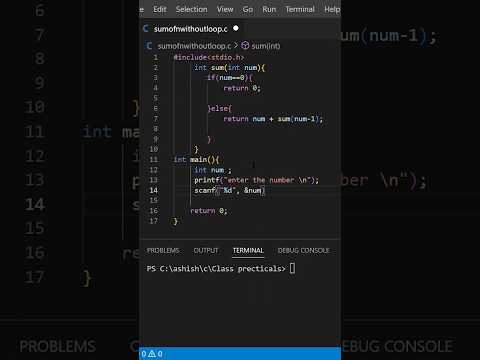Click the printf("enter the number \n"); line
The height and width of the screenshot is (360, 480).
point(257,180)
